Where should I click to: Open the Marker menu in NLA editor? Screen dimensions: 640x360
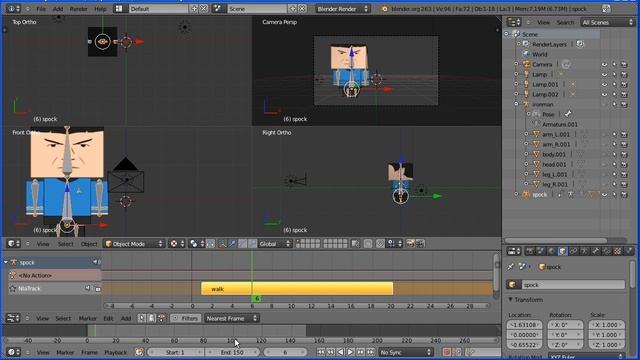pyautogui.click(x=87, y=318)
